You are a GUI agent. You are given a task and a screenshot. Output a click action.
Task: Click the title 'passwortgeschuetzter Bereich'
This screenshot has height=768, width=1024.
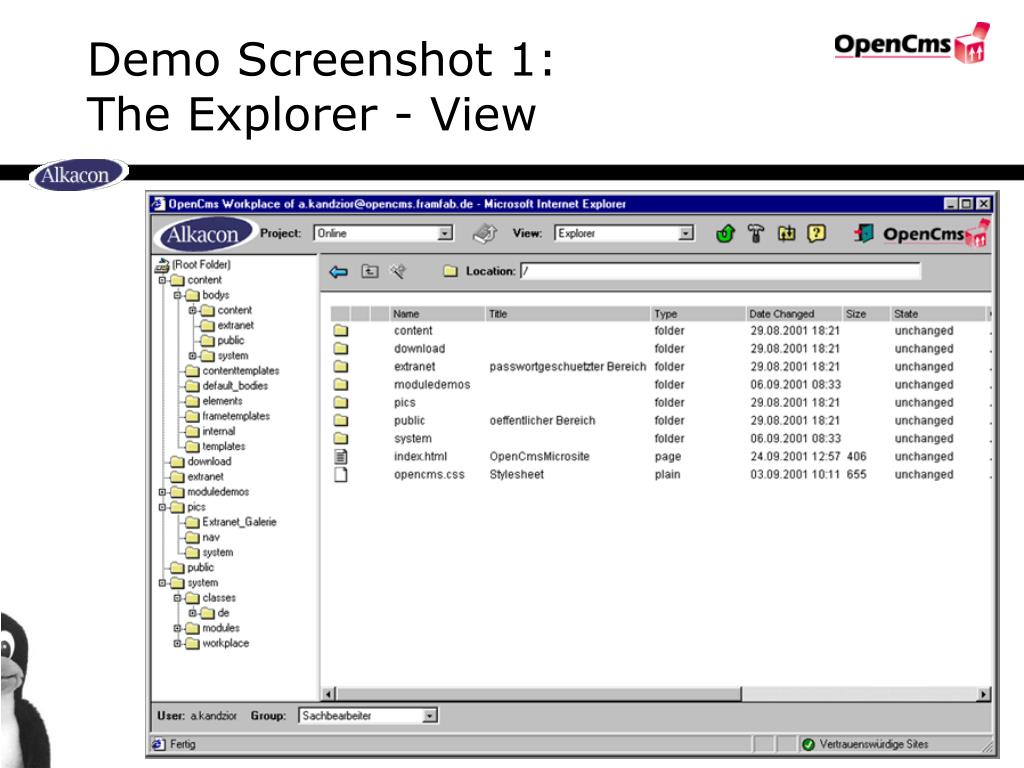click(x=568, y=366)
